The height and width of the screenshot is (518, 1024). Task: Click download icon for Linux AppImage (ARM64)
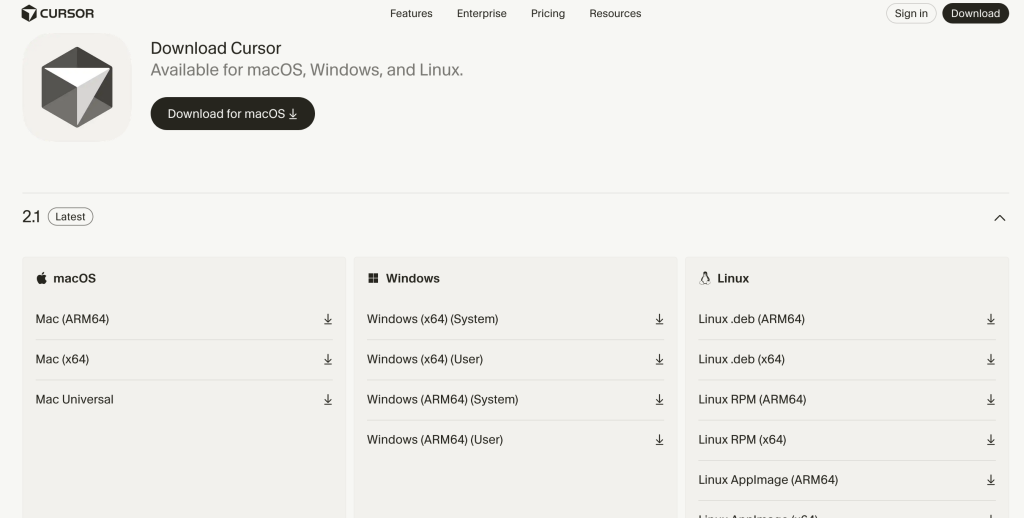[990, 480]
